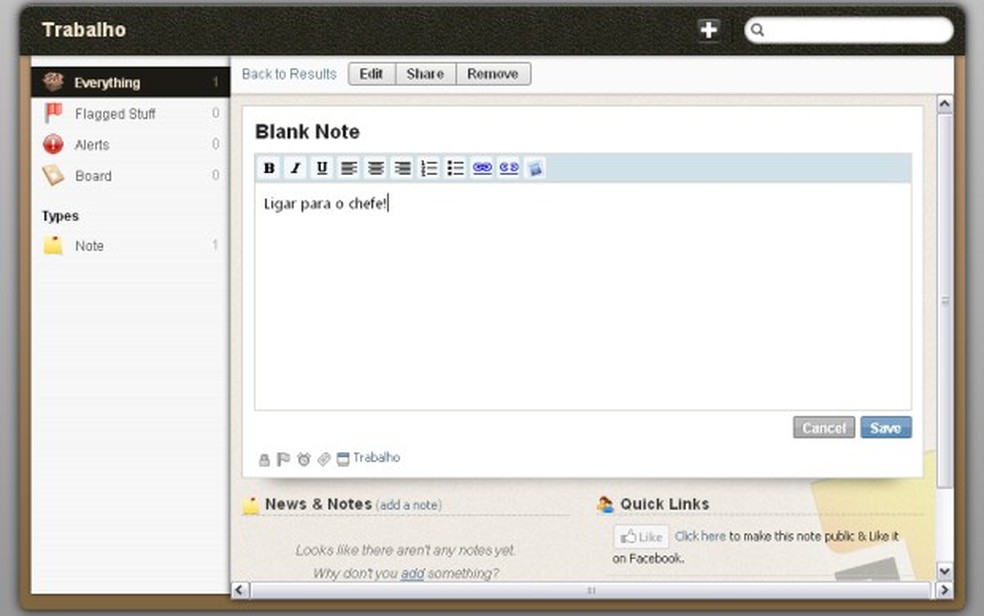Toggle bold formatting in note editor
This screenshot has height=616, width=984.
pyautogui.click(x=269, y=168)
